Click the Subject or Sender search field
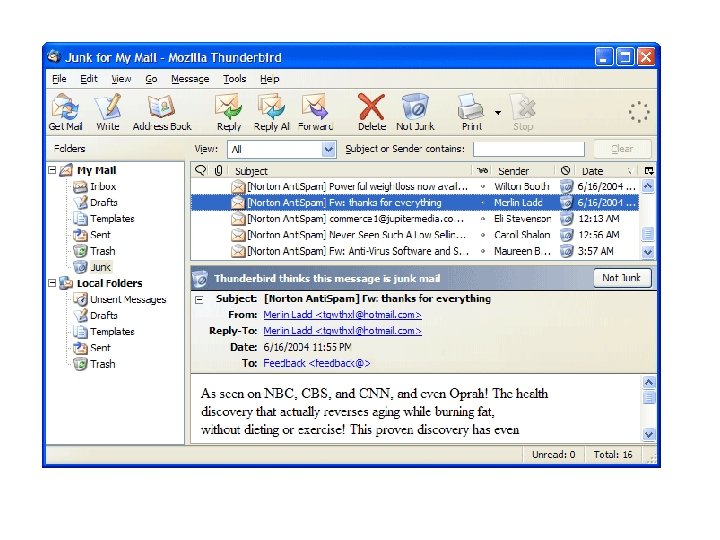 (529, 149)
